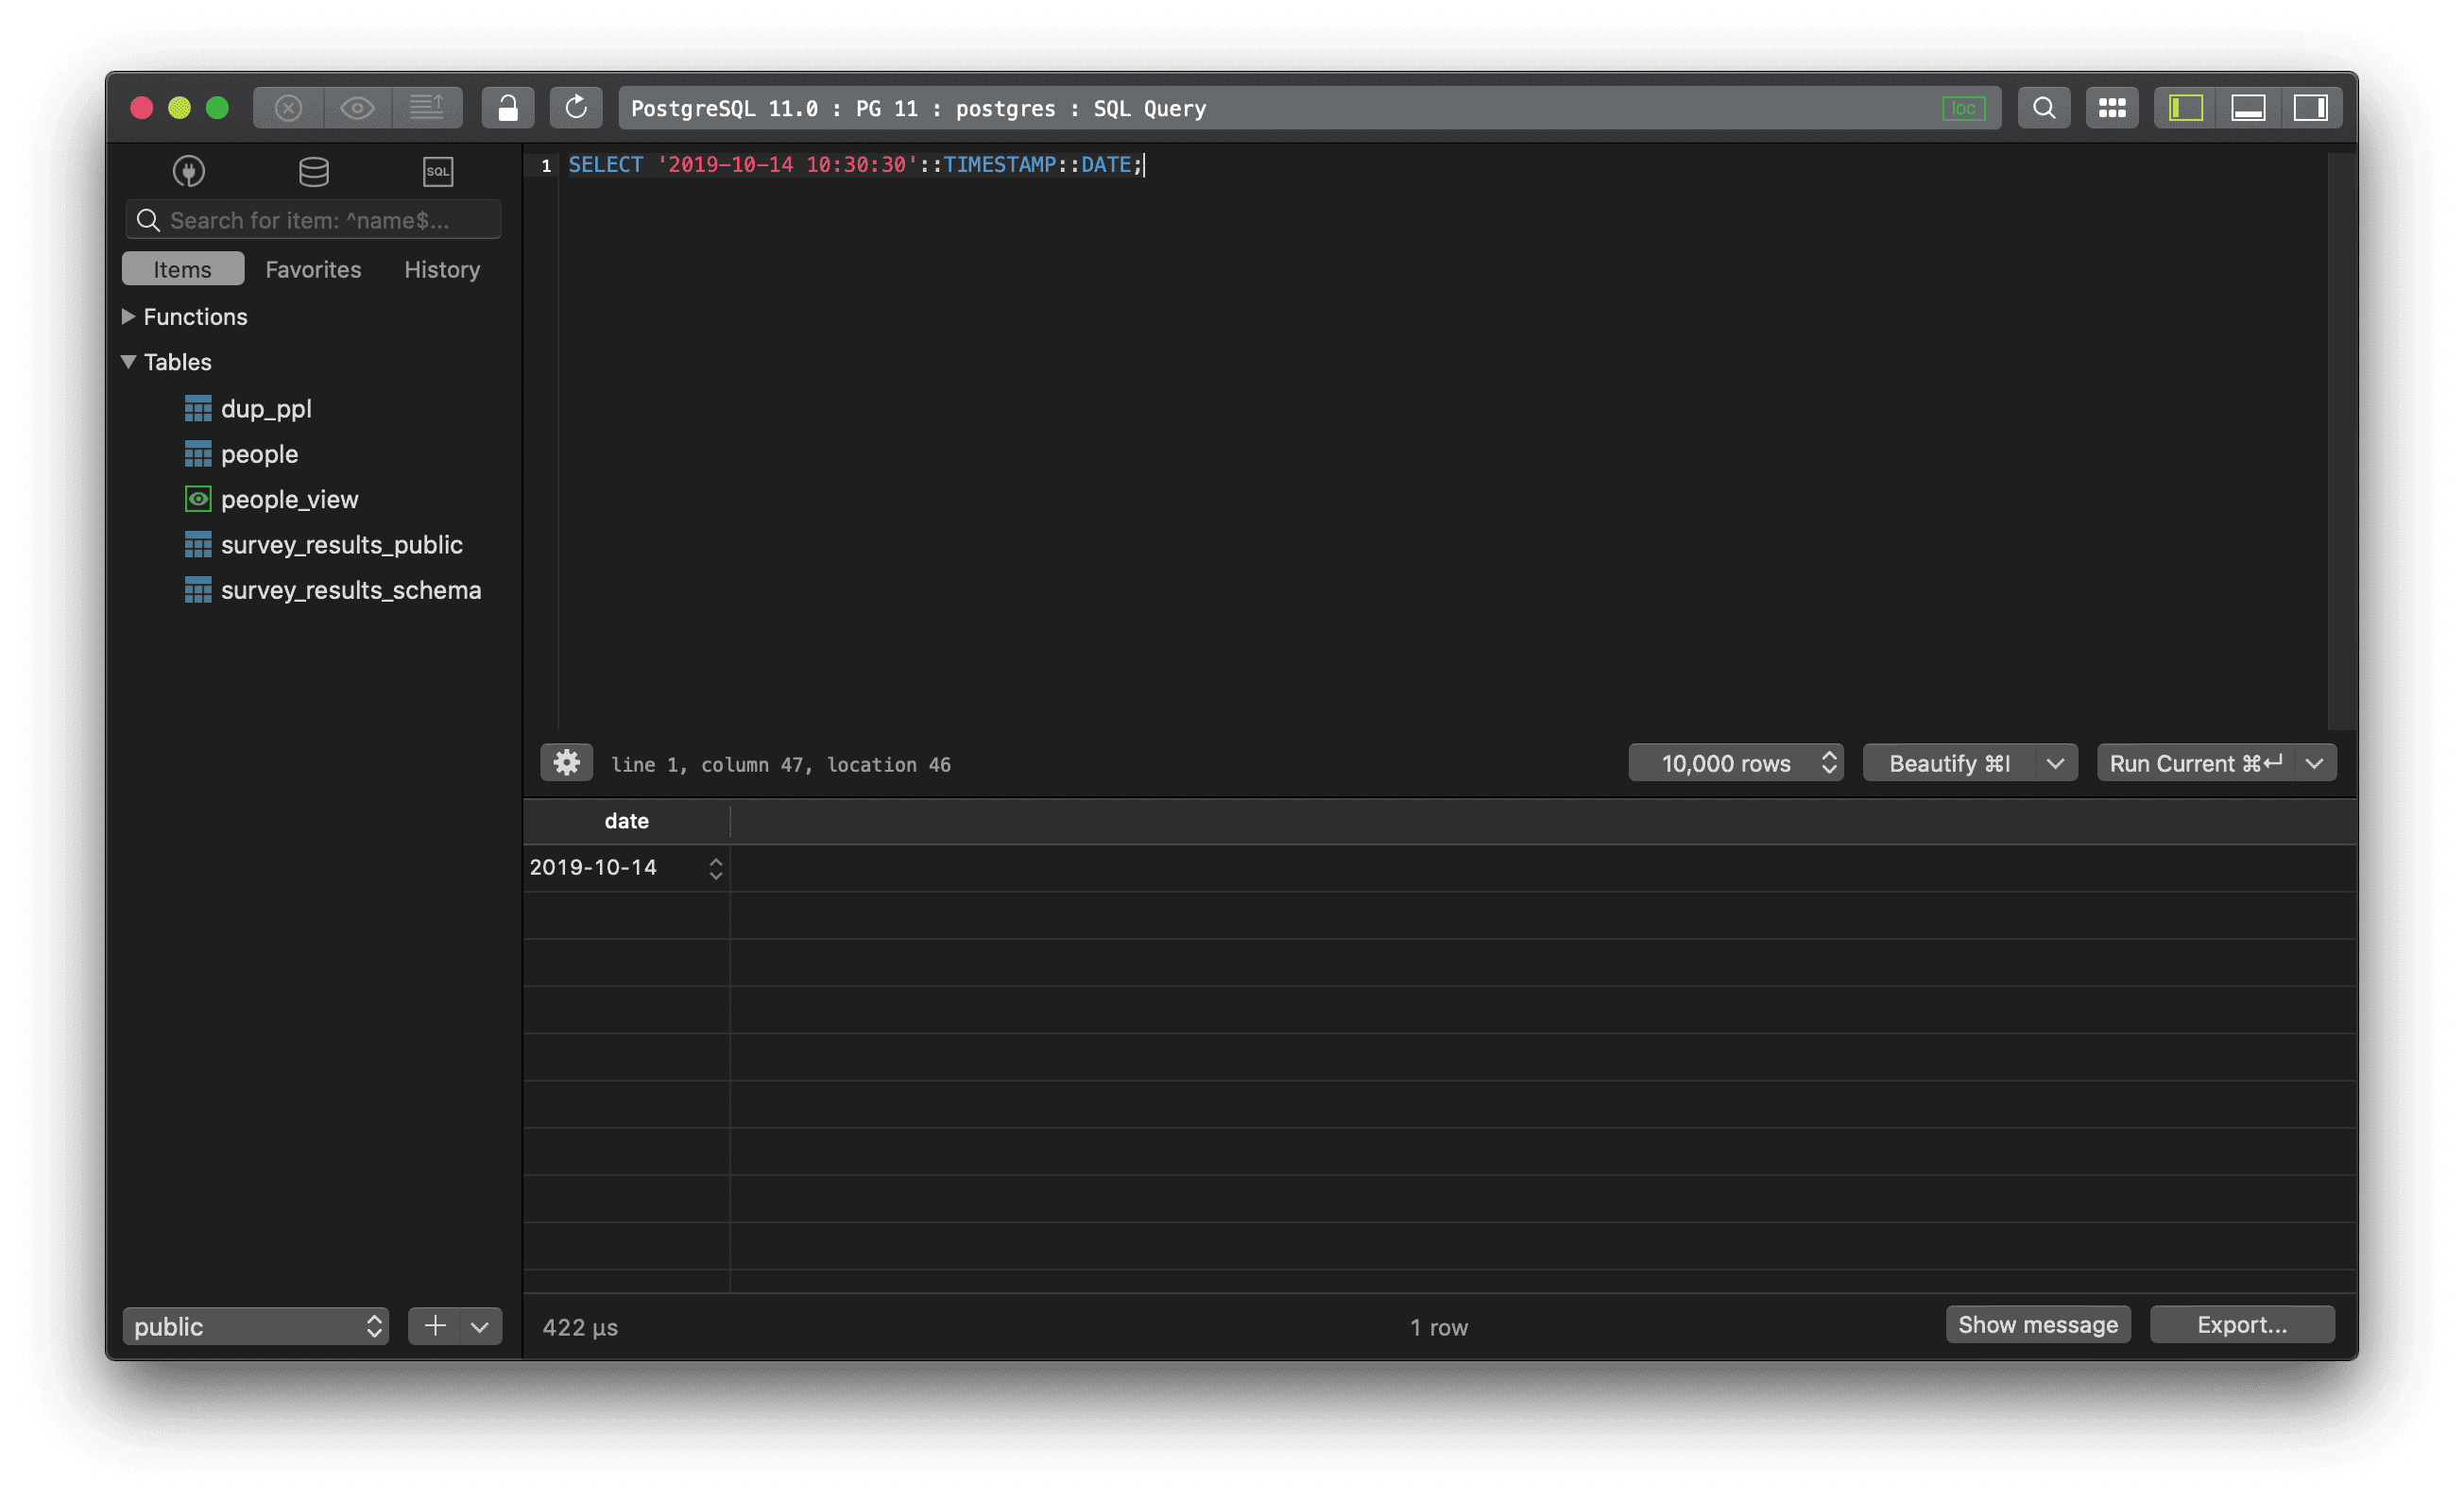Click the database cylinder sidebar icon
The height and width of the screenshot is (1500, 2464).
click(314, 171)
